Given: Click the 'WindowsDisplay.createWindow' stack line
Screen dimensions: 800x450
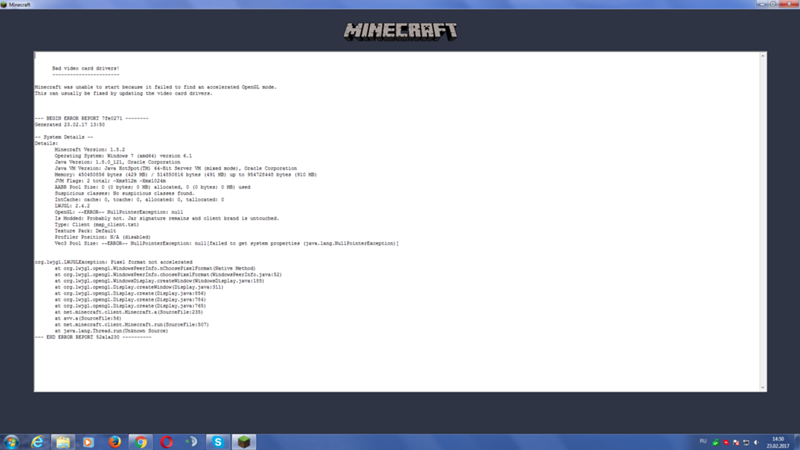Looking at the screenshot, I should coord(160,281).
